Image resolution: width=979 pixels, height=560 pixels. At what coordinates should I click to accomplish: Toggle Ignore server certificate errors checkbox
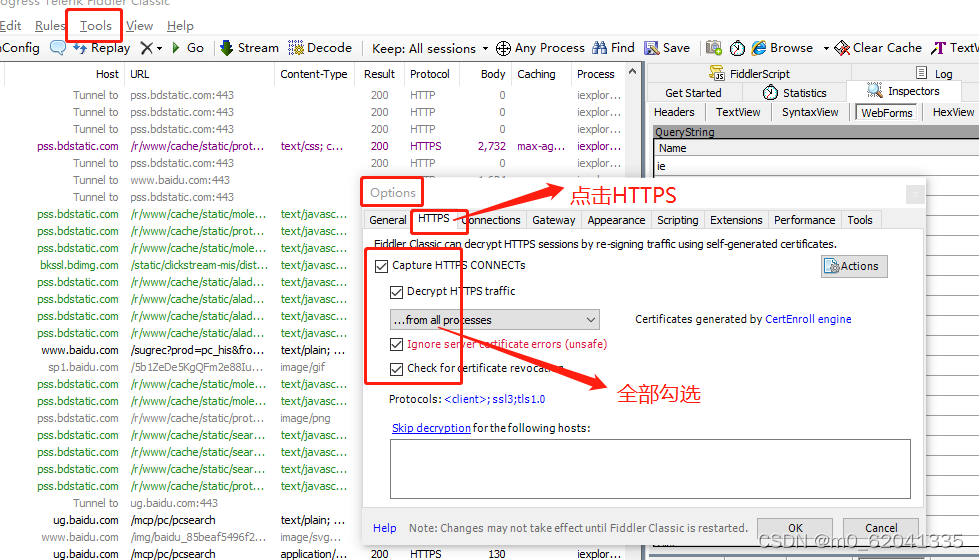click(396, 345)
